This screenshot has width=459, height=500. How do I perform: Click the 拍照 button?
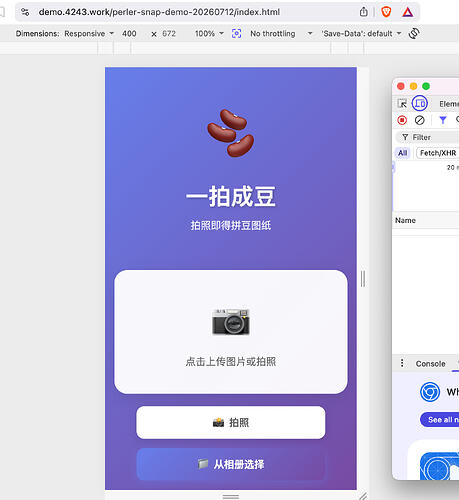tap(231, 422)
